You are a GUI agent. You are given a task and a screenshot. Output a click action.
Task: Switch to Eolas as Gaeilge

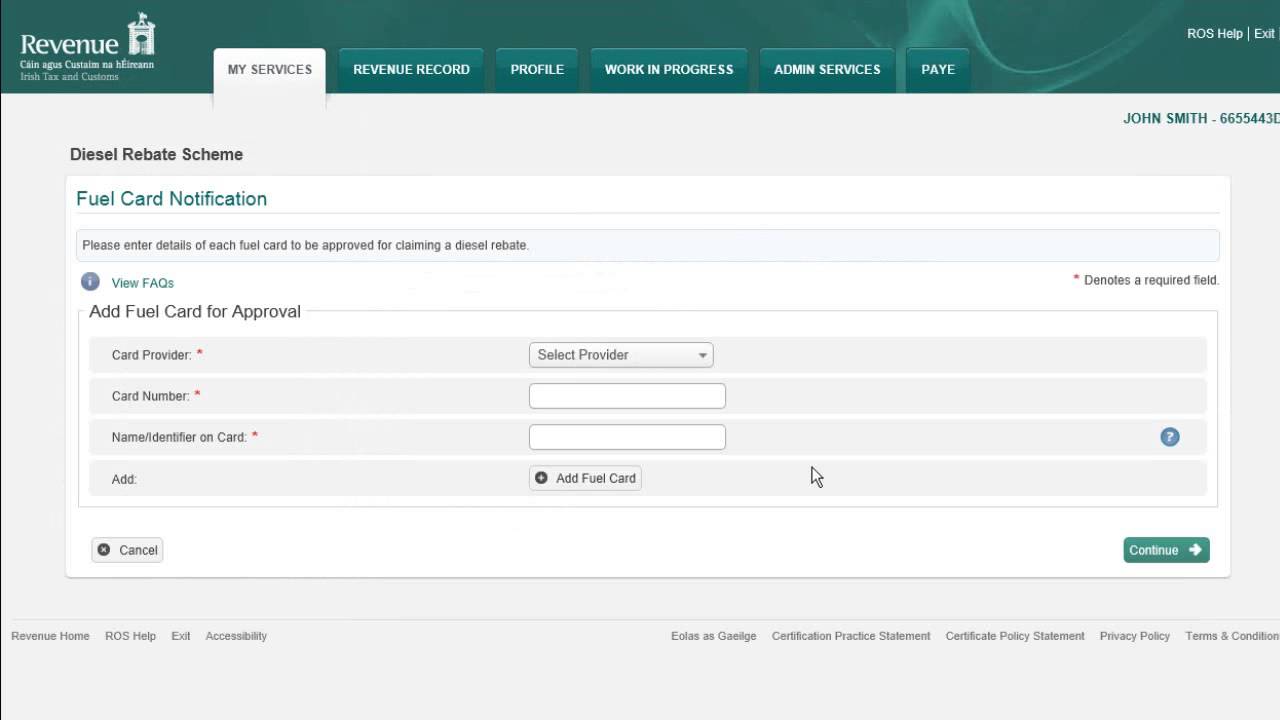pyautogui.click(x=713, y=636)
